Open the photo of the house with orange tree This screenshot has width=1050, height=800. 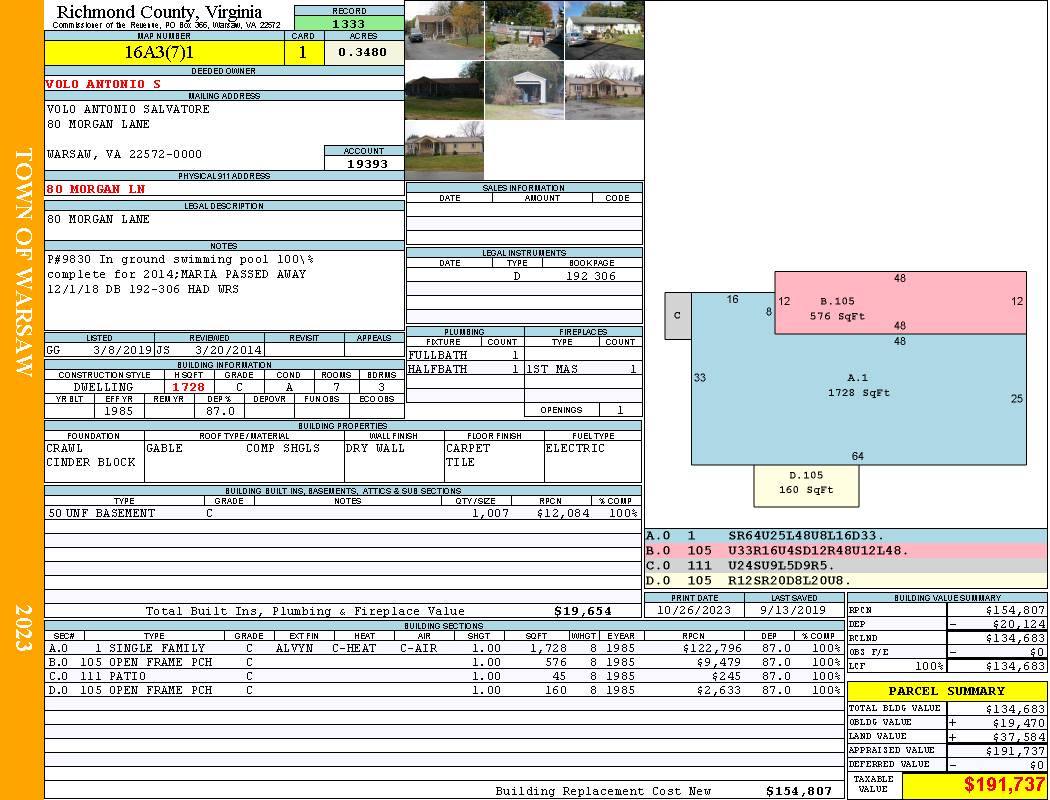pos(444,30)
